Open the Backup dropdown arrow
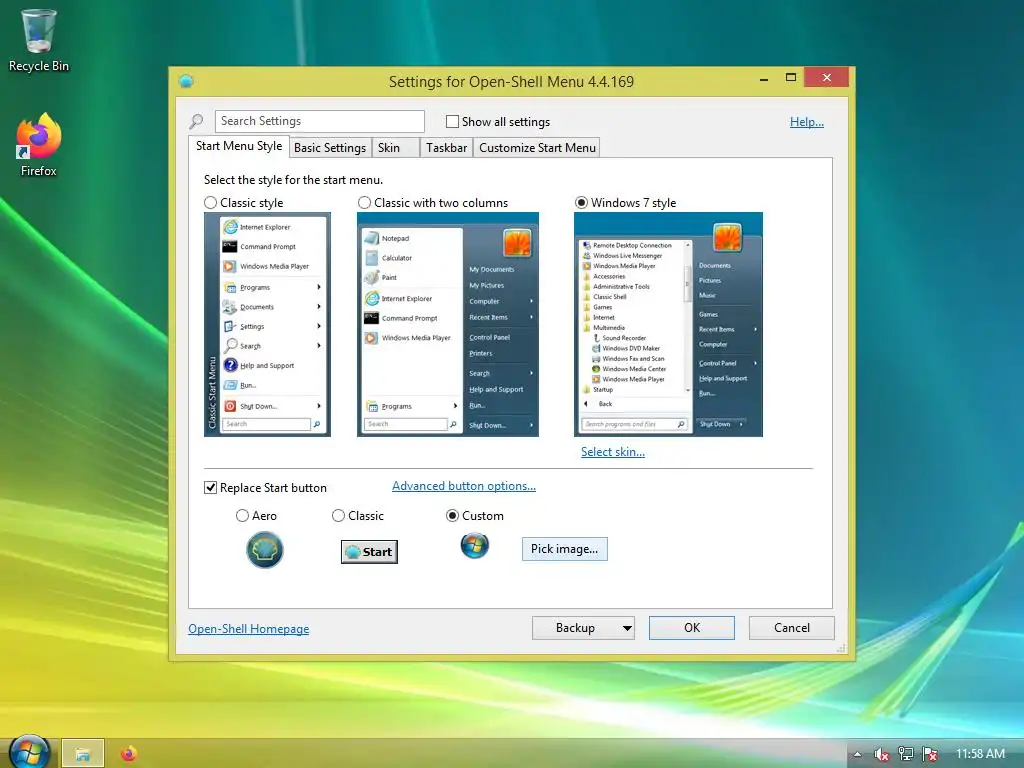Viewport: 1024px width, 768px height. [627, 628]
